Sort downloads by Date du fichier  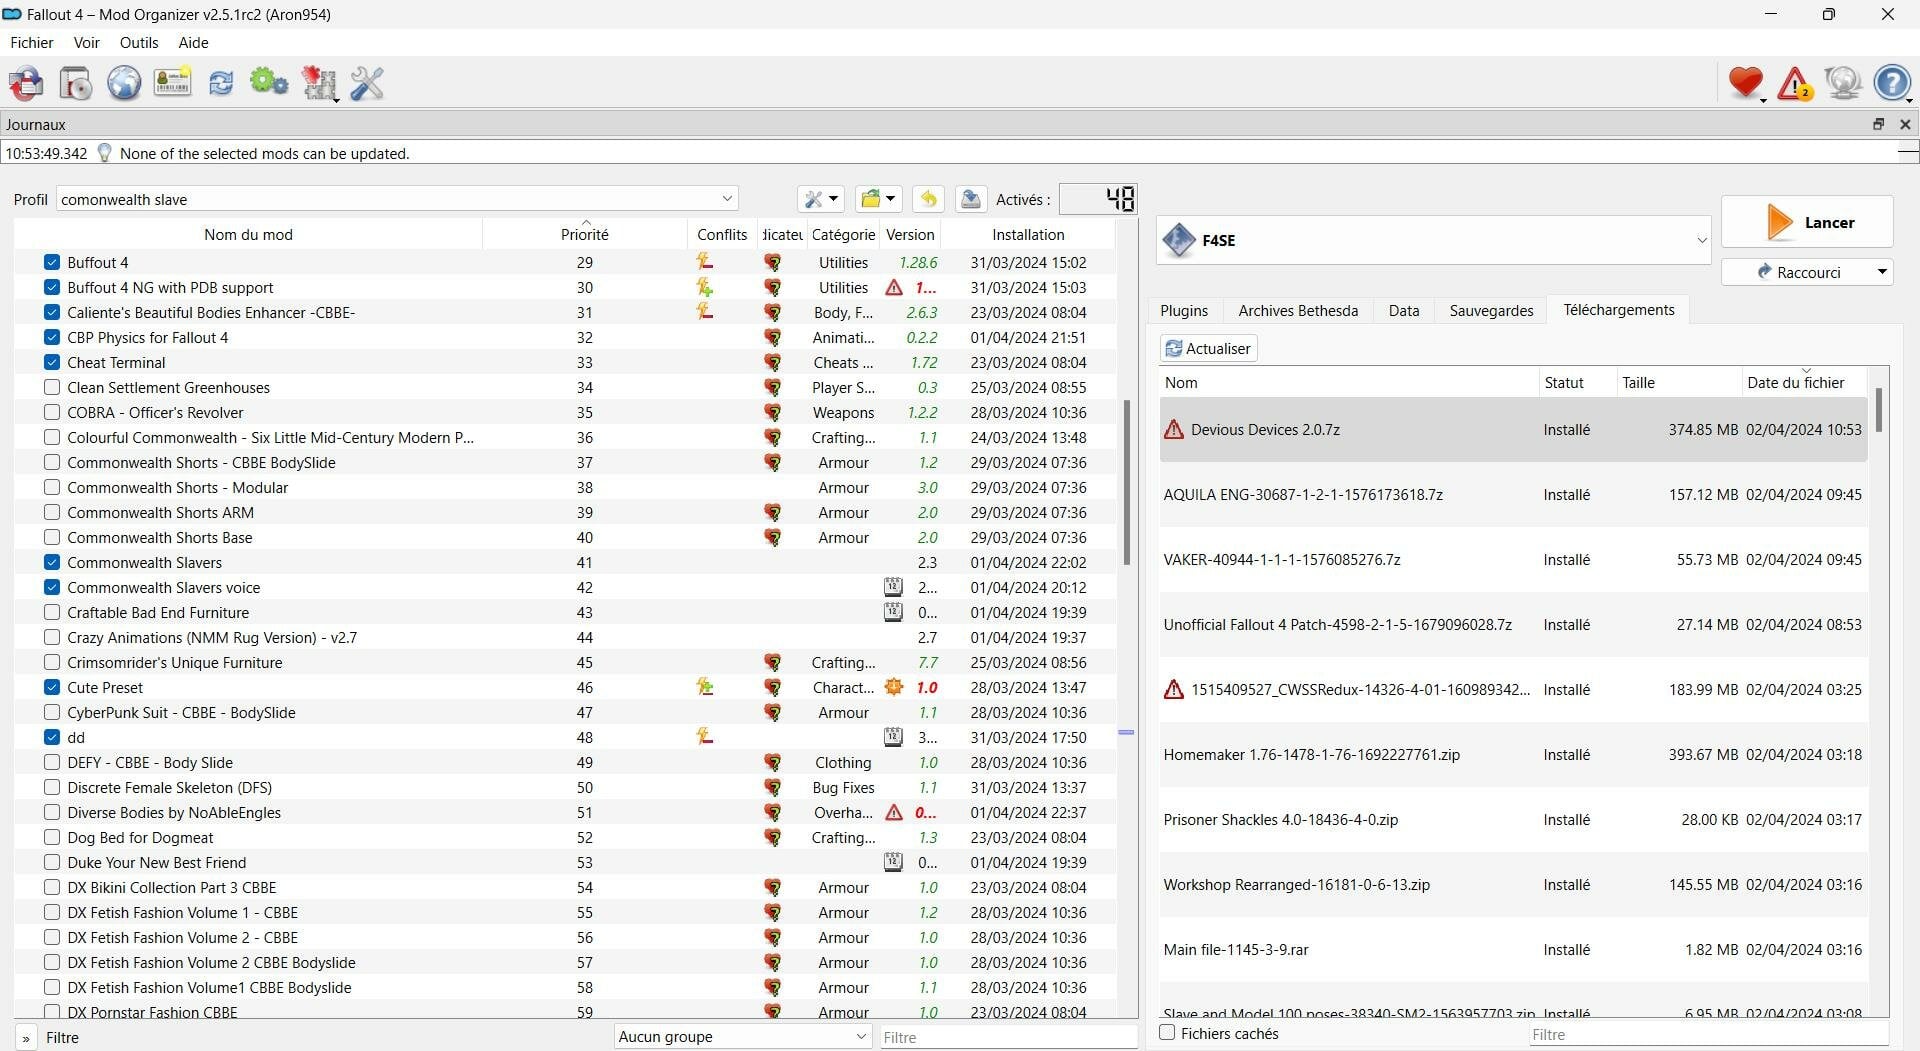[1805, 382]
